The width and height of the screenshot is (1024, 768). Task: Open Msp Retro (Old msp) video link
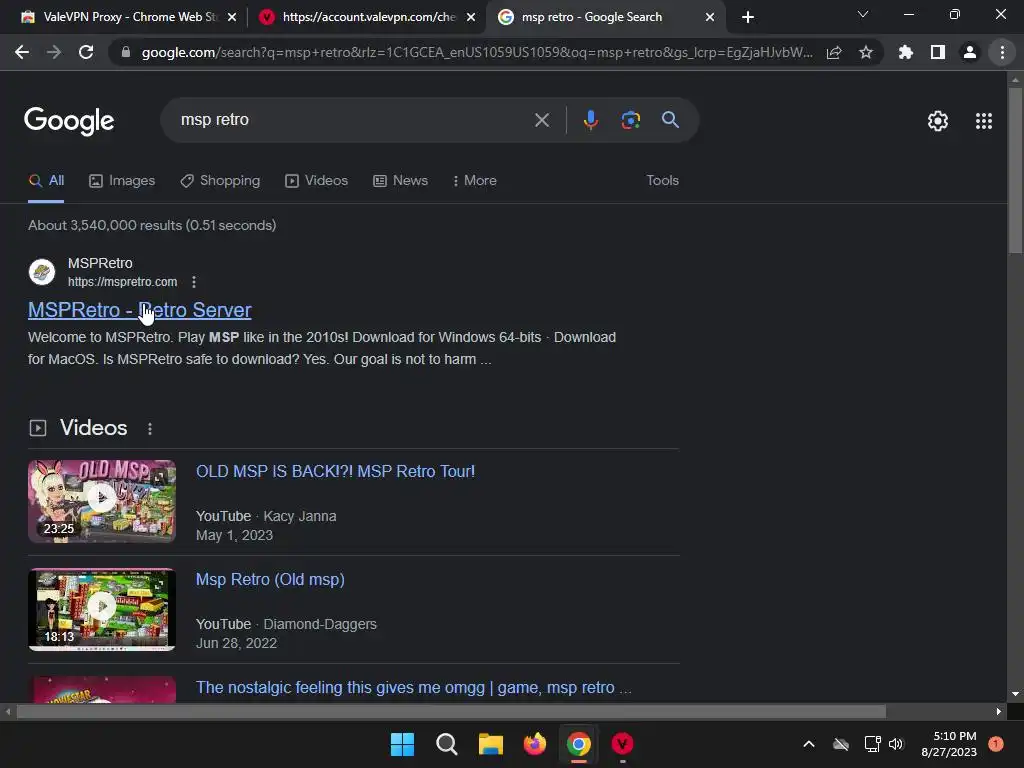(x=270, y=579)
